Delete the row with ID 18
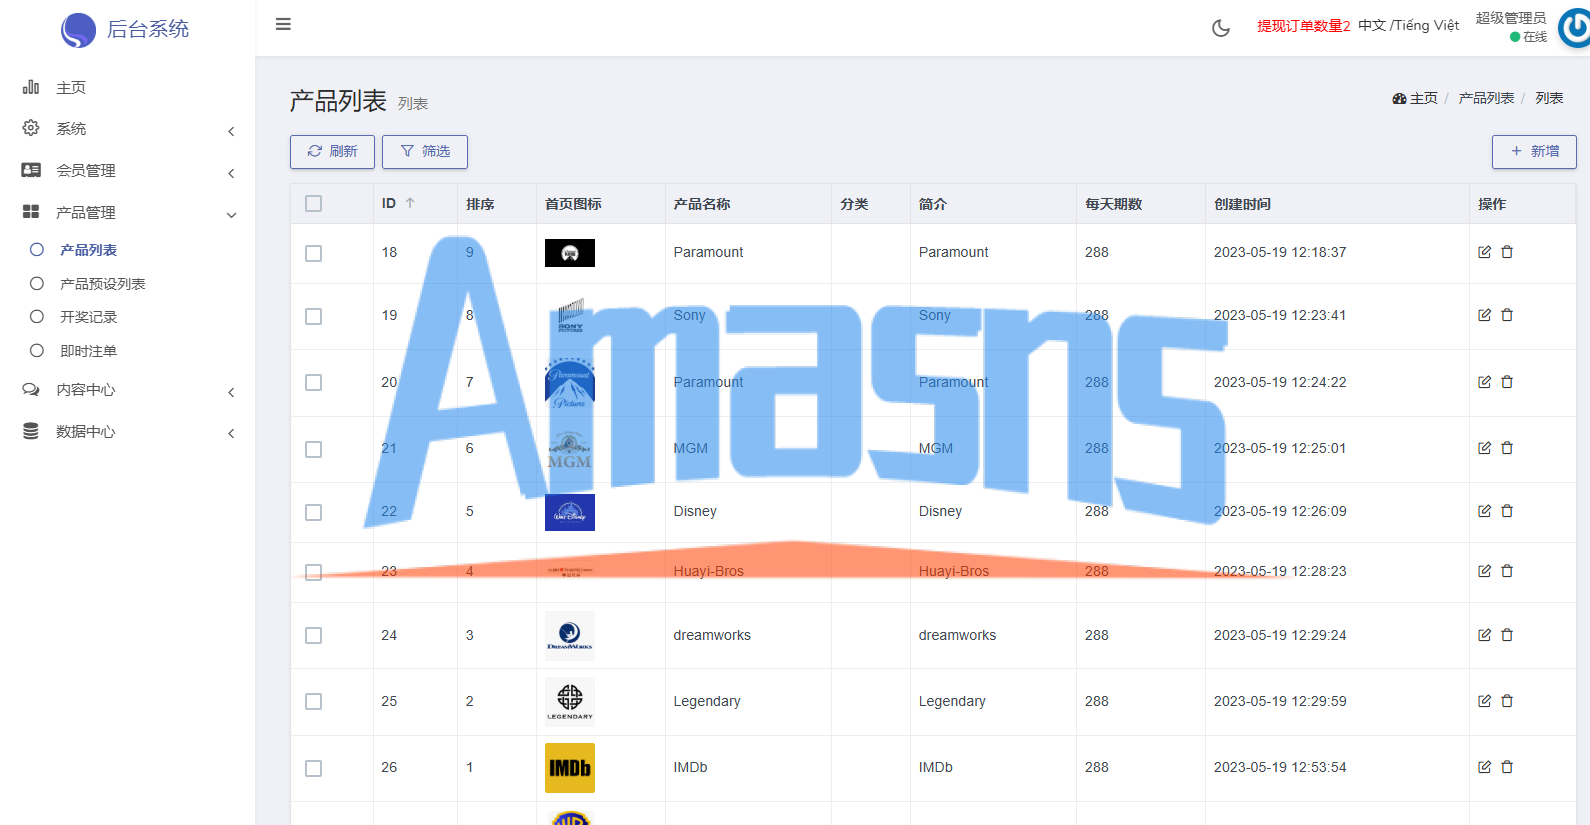This screenshot has width=1590, height=825. [1507, 252]
